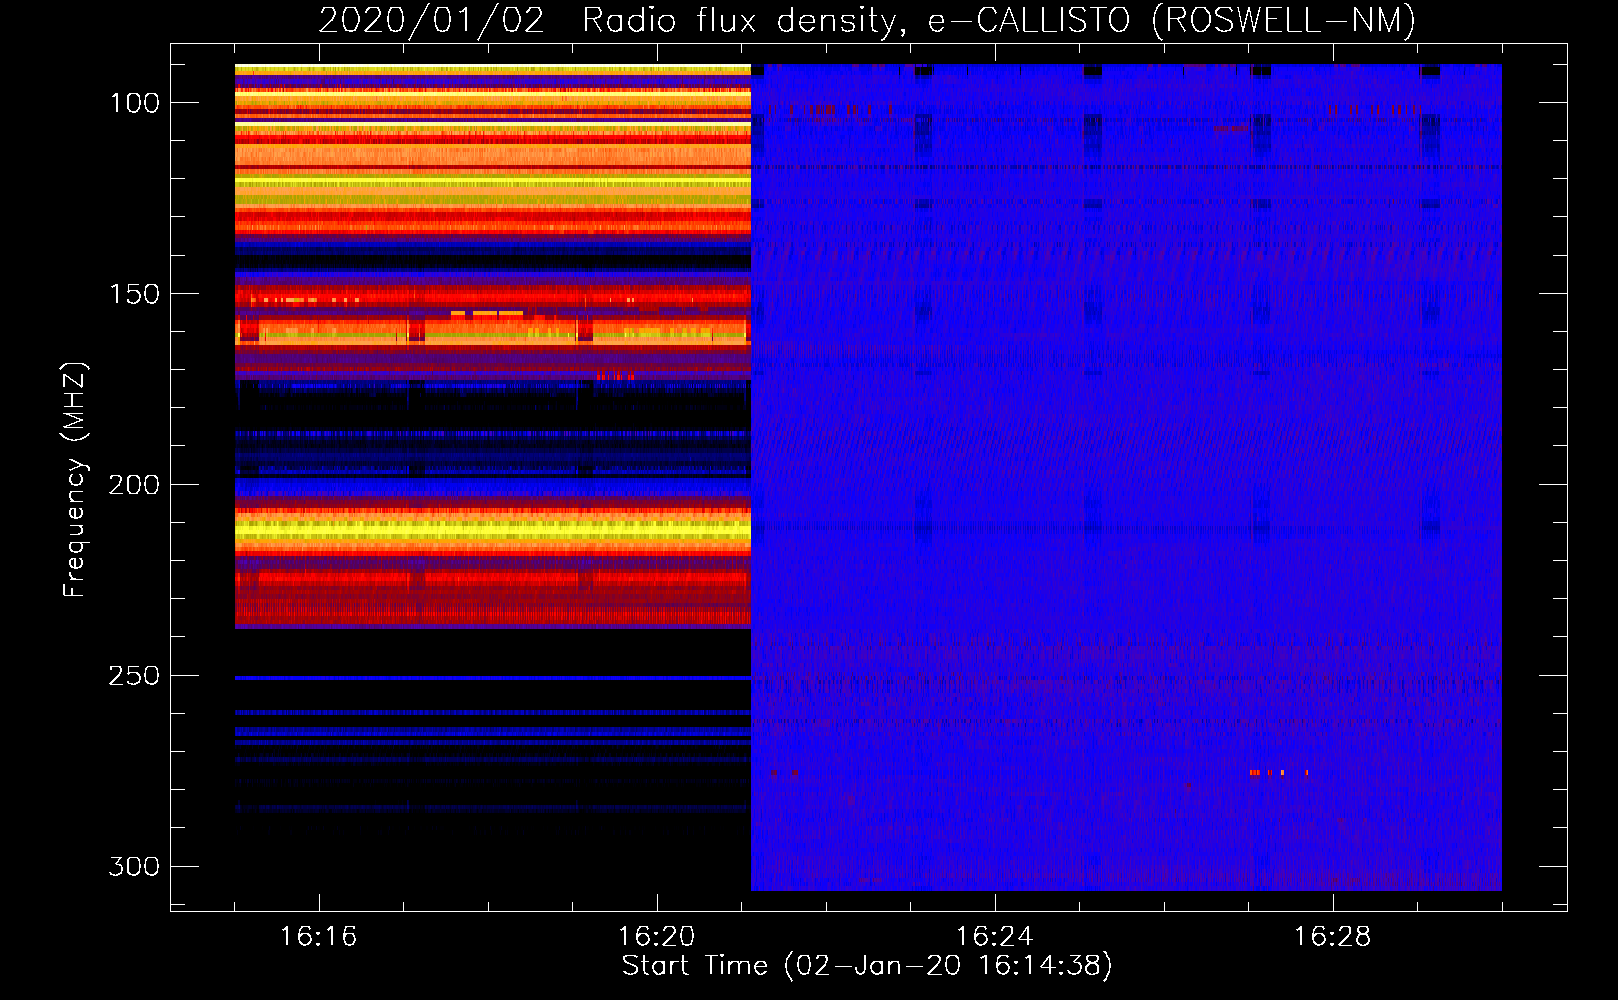This screenshot has width=1618, height=1000.
Task: Click the 250 frequency tick label
Action: [x=134, y=676]
